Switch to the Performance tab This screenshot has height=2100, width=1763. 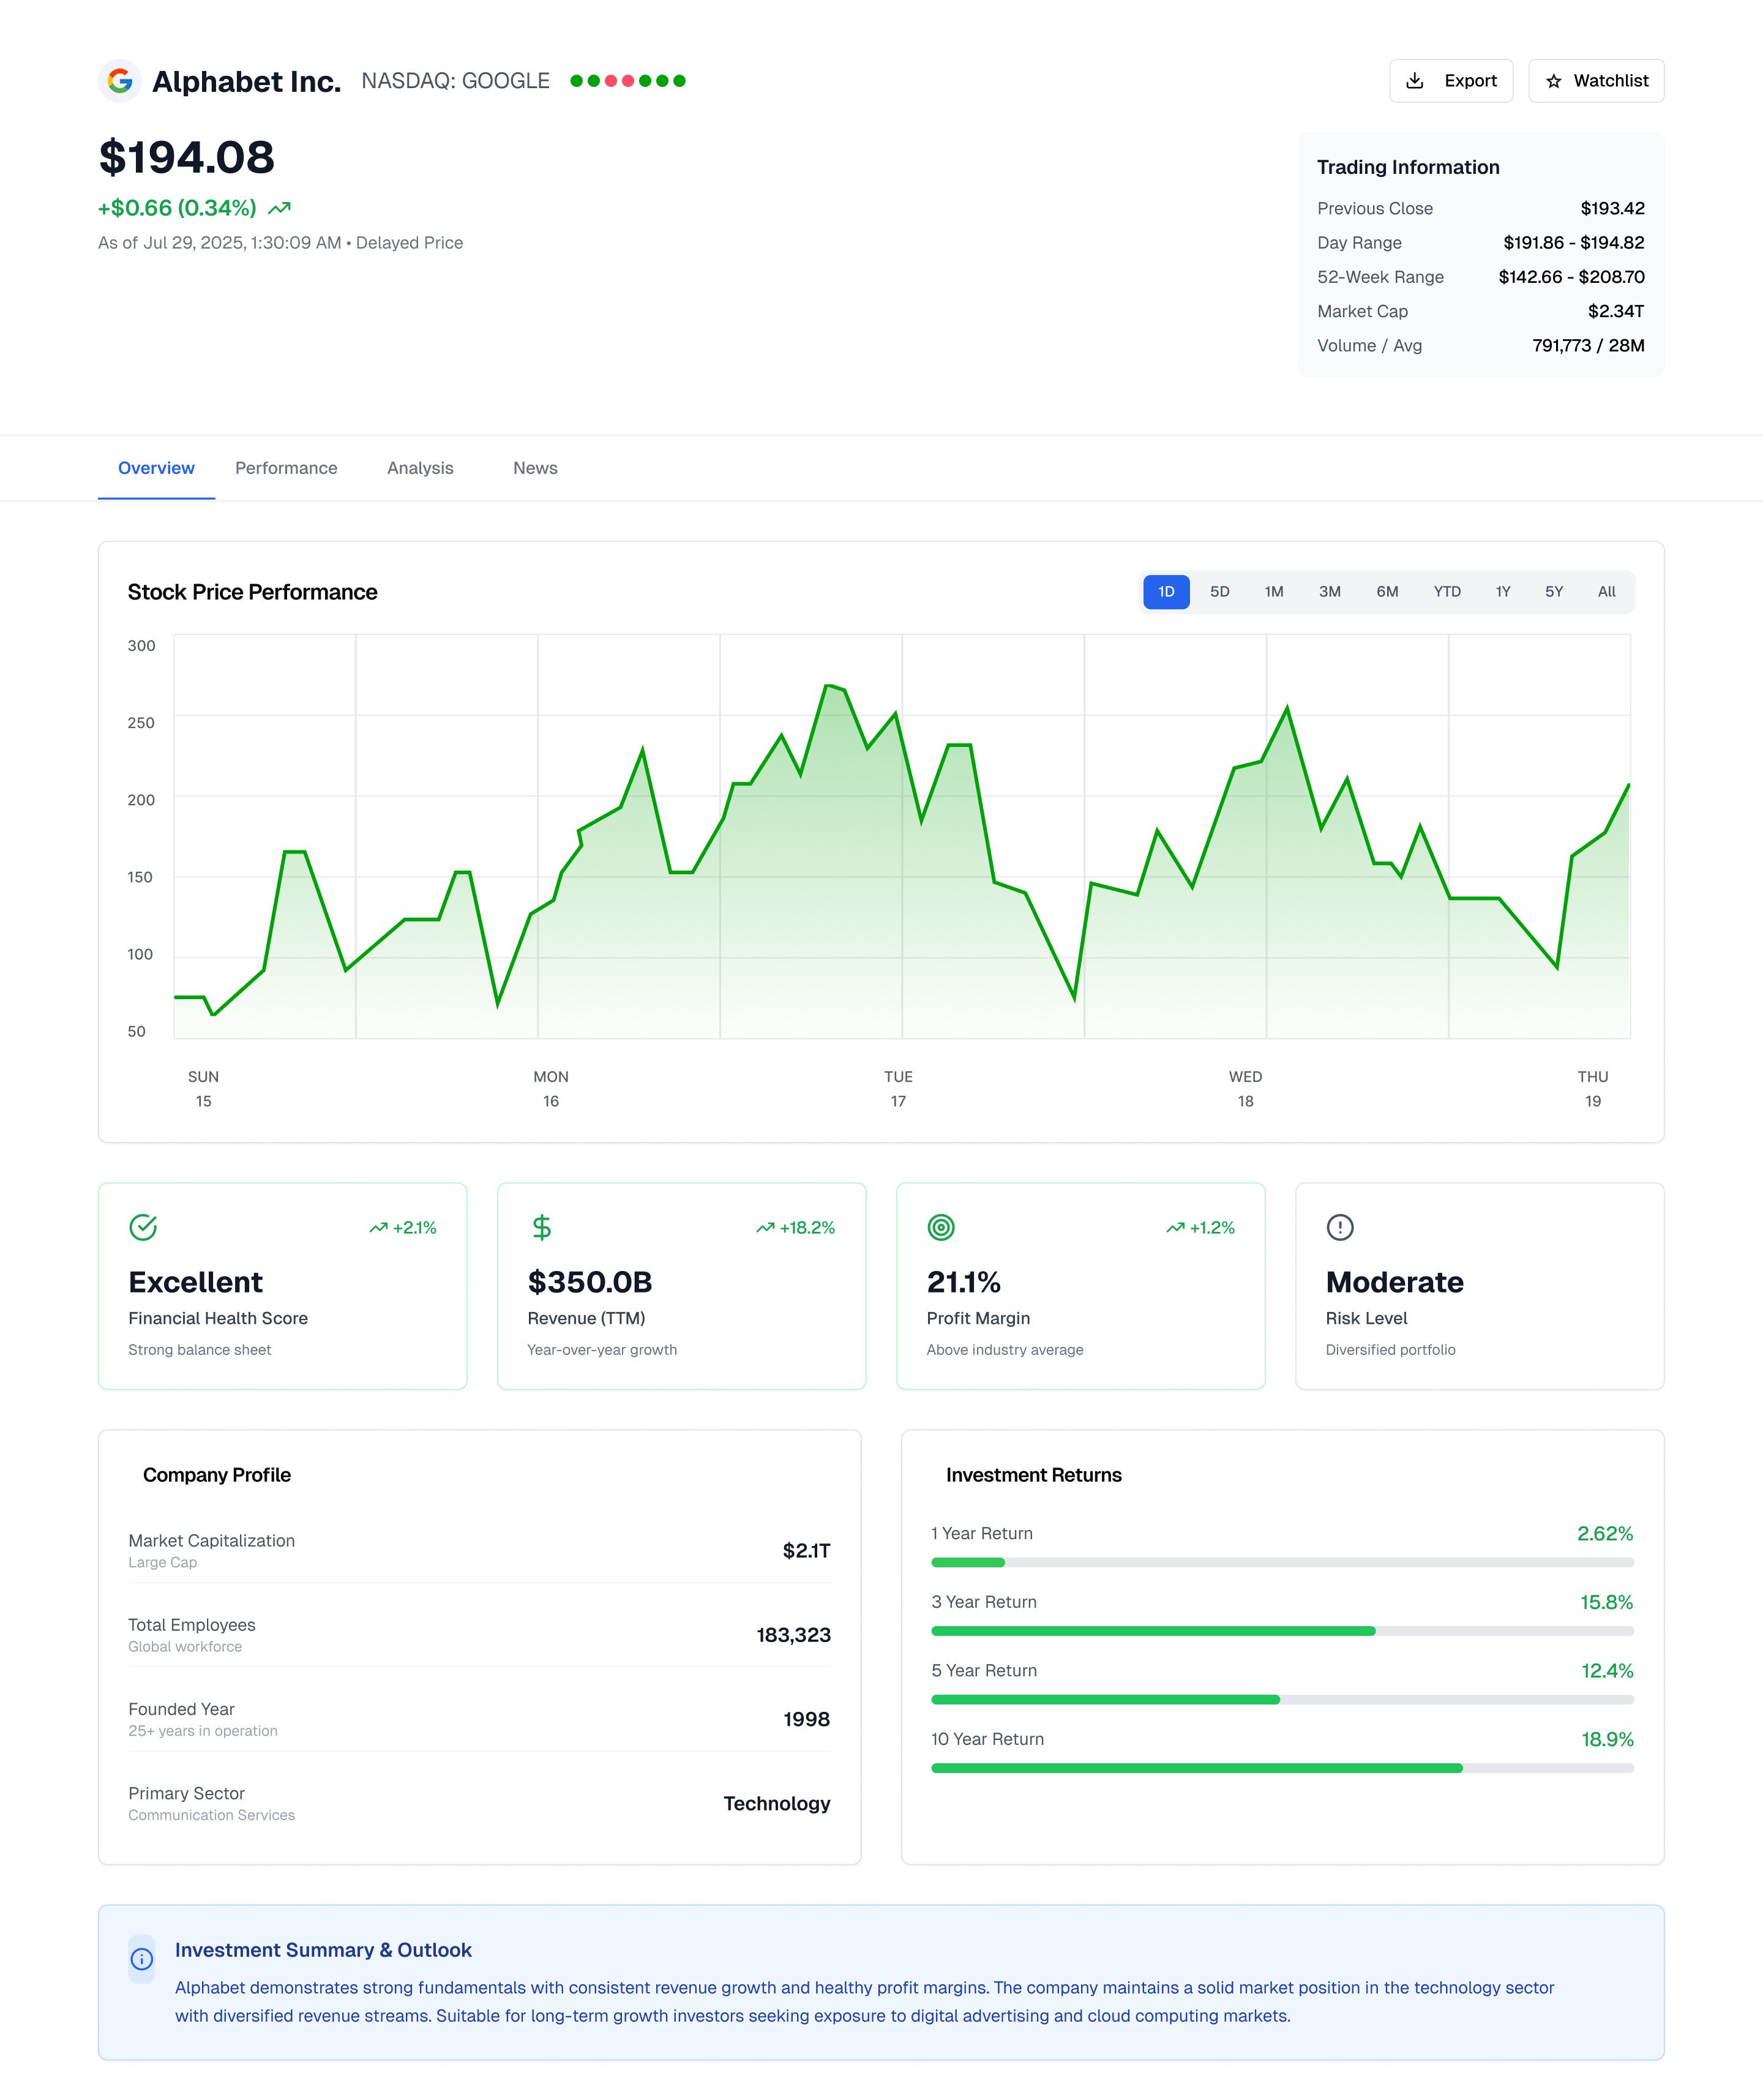(x=286, y=467)
